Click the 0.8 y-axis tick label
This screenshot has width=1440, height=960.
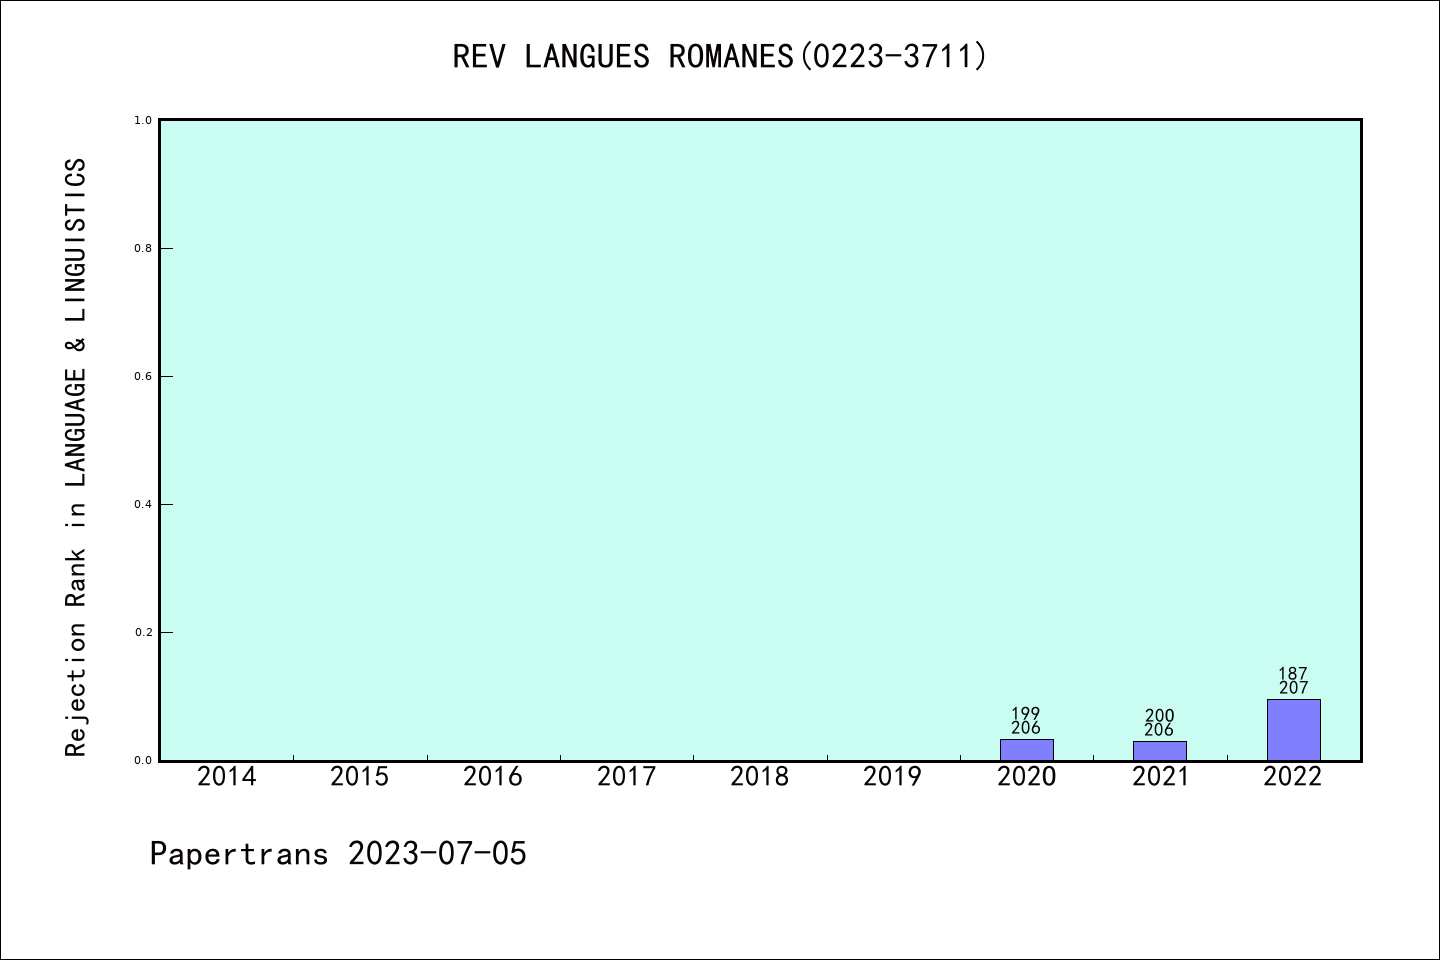[143, 248]
